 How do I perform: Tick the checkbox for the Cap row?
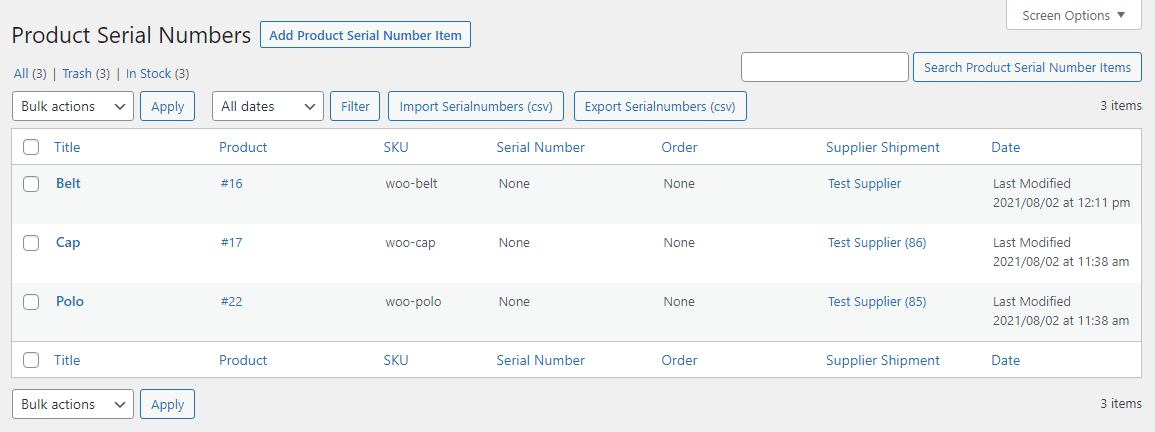[31, 243]
